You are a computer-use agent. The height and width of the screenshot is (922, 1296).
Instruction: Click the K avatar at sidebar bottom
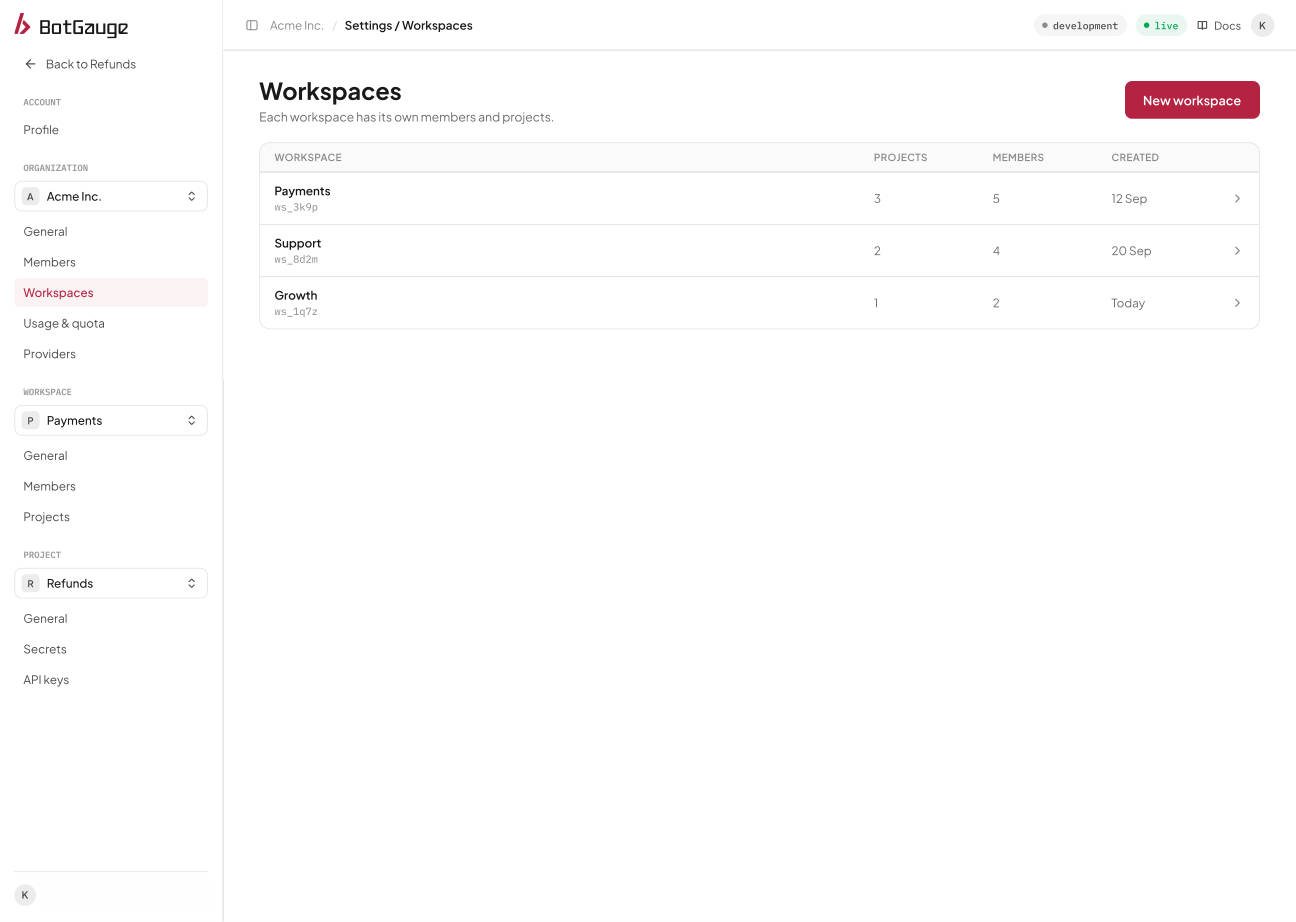(25, 895)
